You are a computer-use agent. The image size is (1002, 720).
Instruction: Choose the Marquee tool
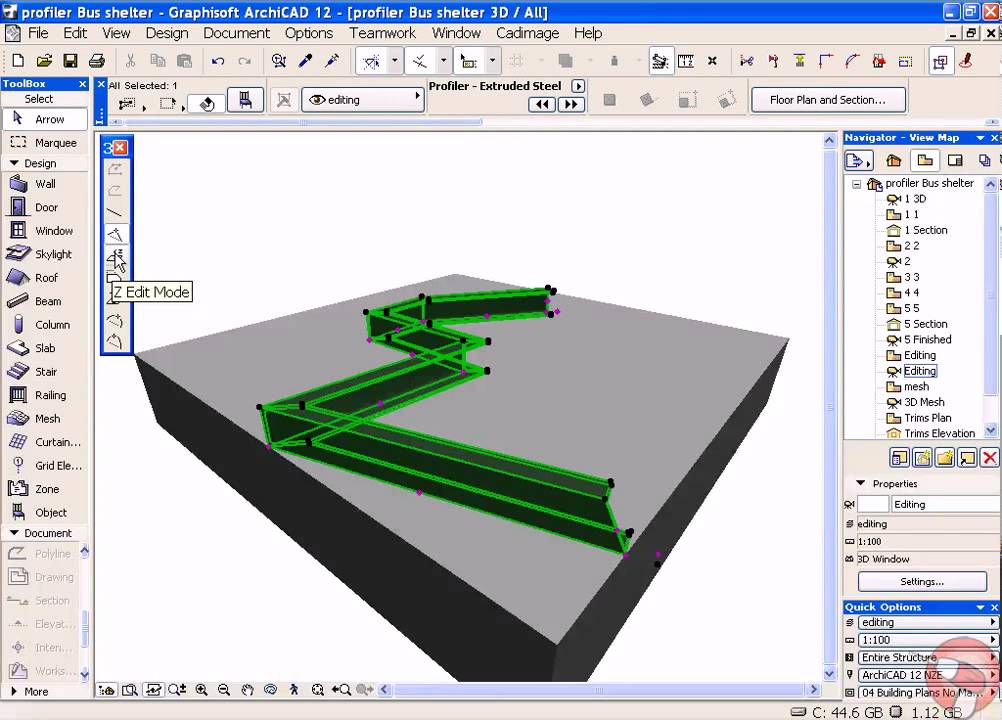tap(45, 142)
